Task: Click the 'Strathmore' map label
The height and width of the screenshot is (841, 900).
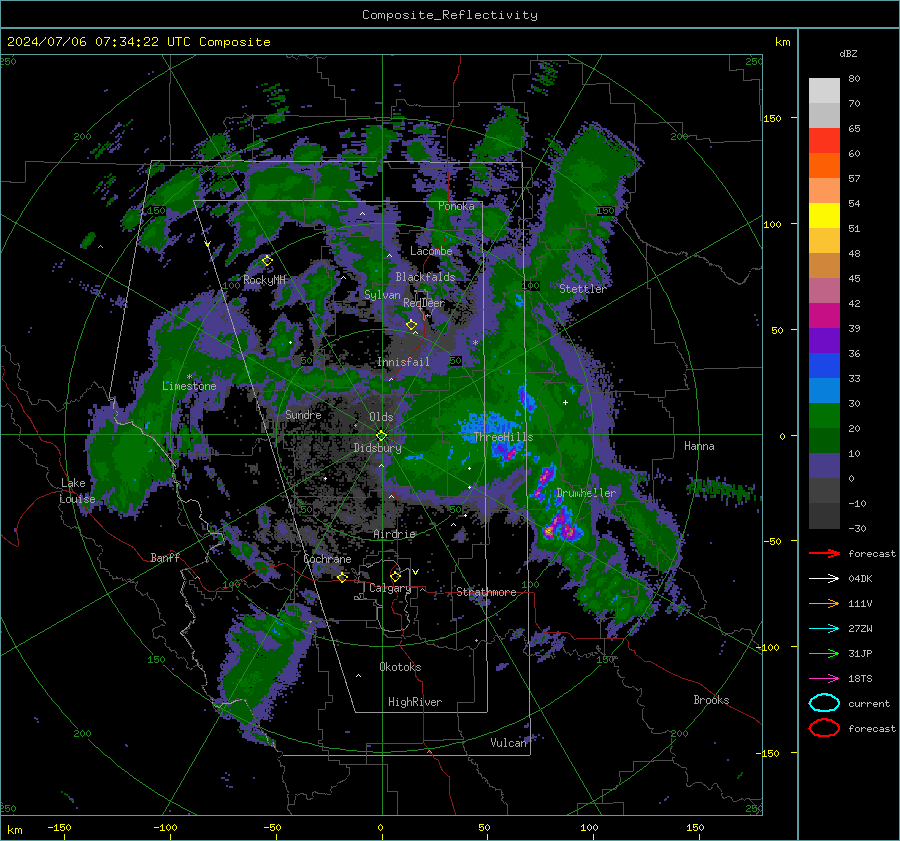Action: tap(486, 592)
